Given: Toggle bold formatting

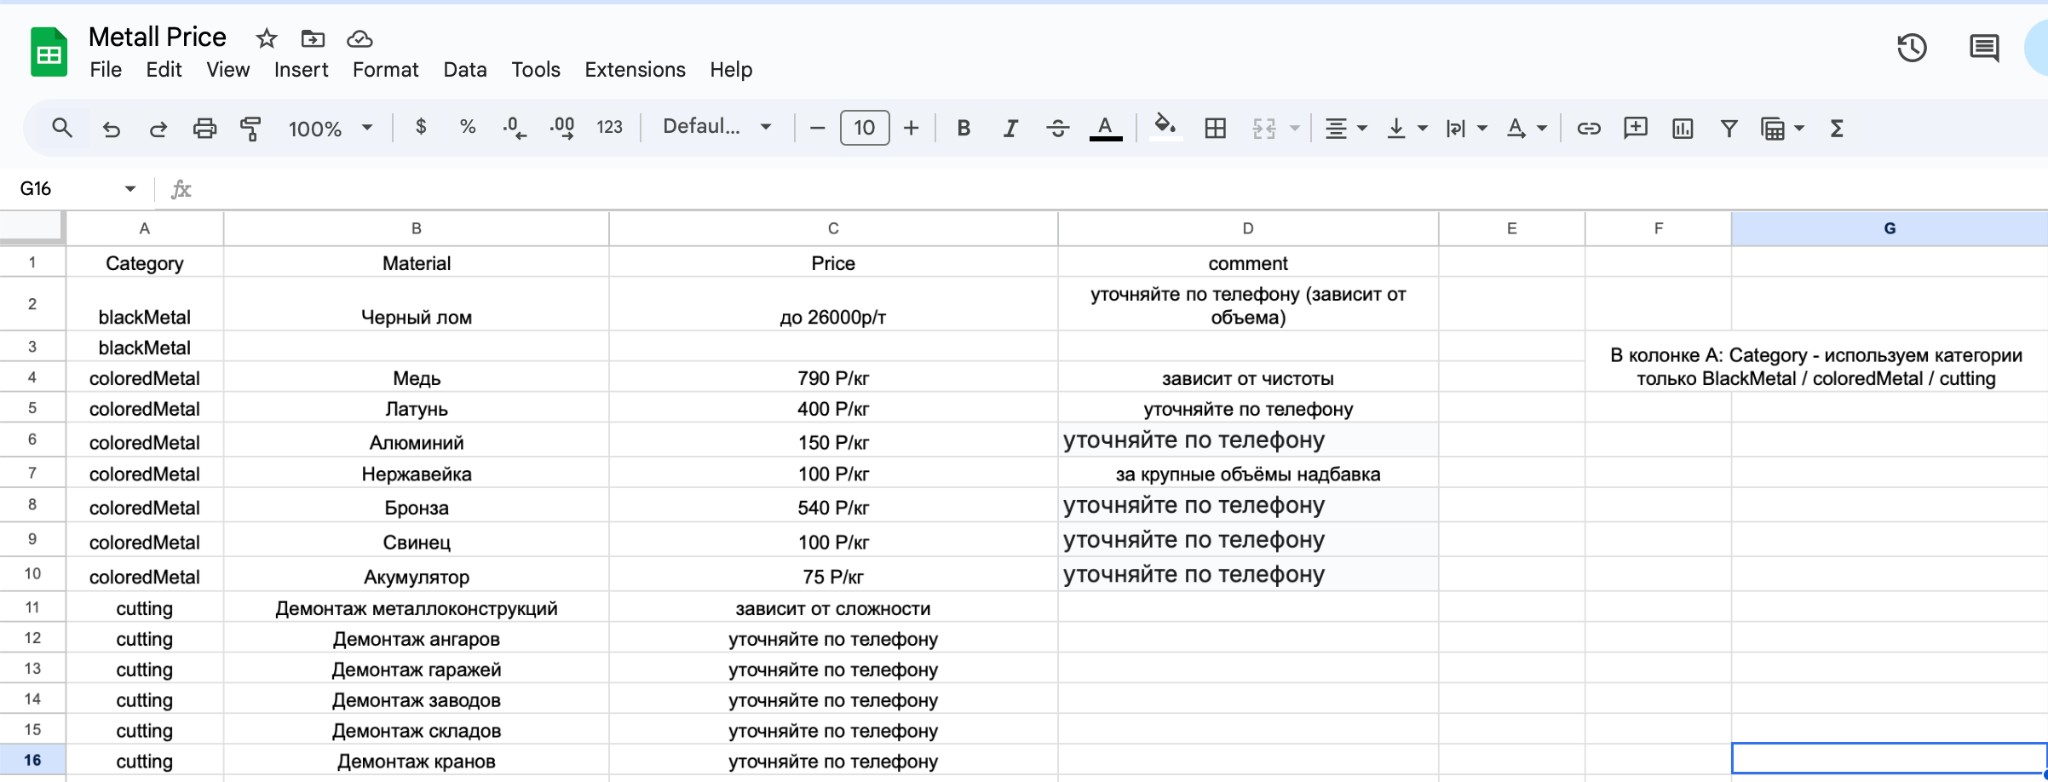Looking at the screenshot, I should [x=963, y=128].
